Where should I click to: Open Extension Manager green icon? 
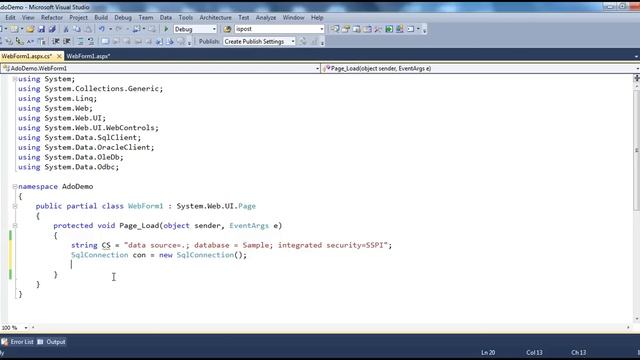point(389,29)
